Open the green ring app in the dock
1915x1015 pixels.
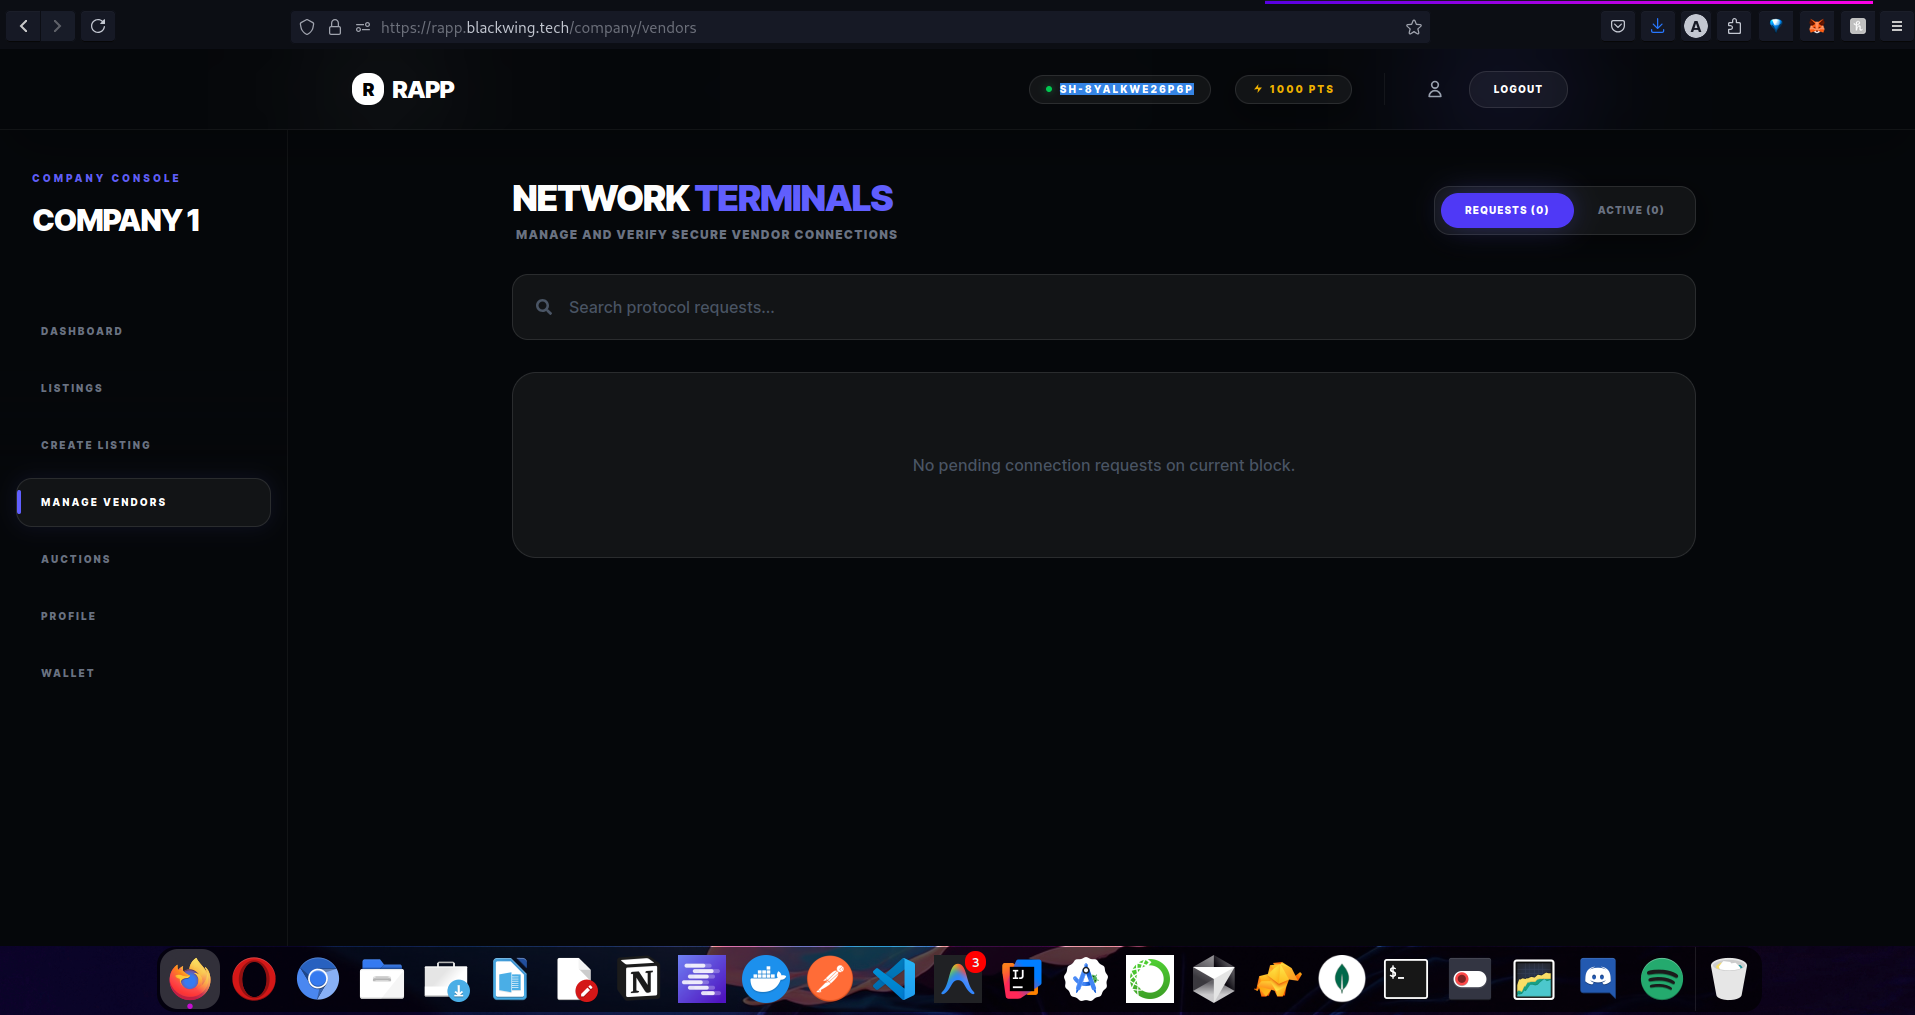(x=1150, y=979)
